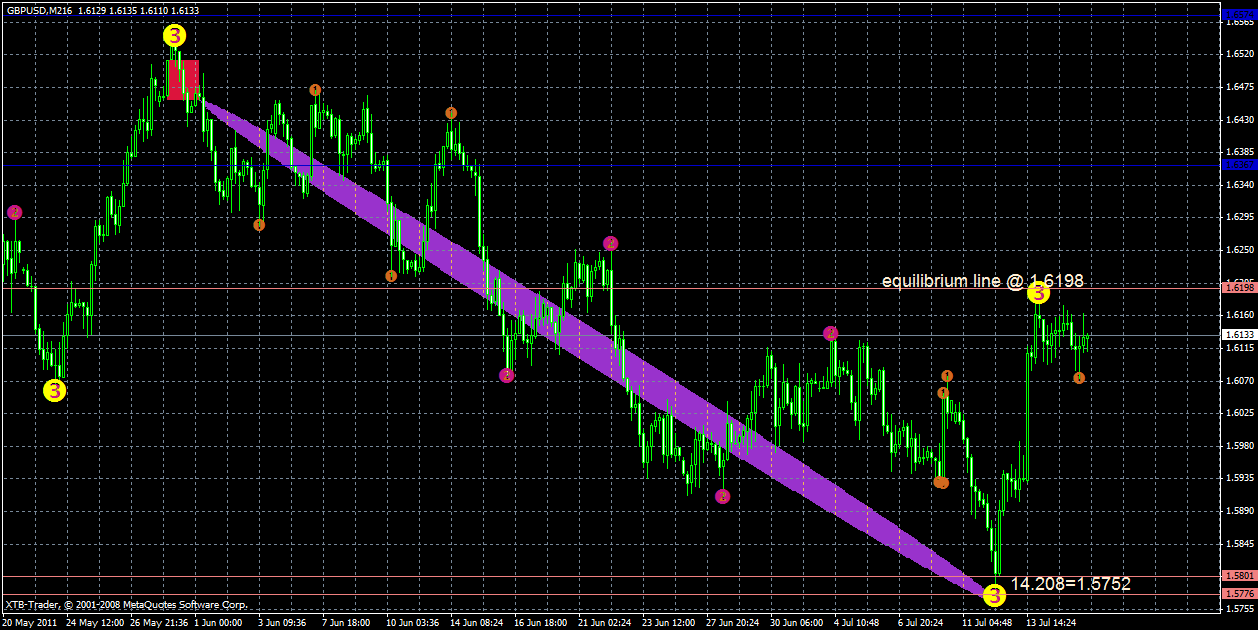This screenshot has width=1258, height=630.
Task: Click the yellow 3 marker above the red rectangle
Action: (175, 36)
